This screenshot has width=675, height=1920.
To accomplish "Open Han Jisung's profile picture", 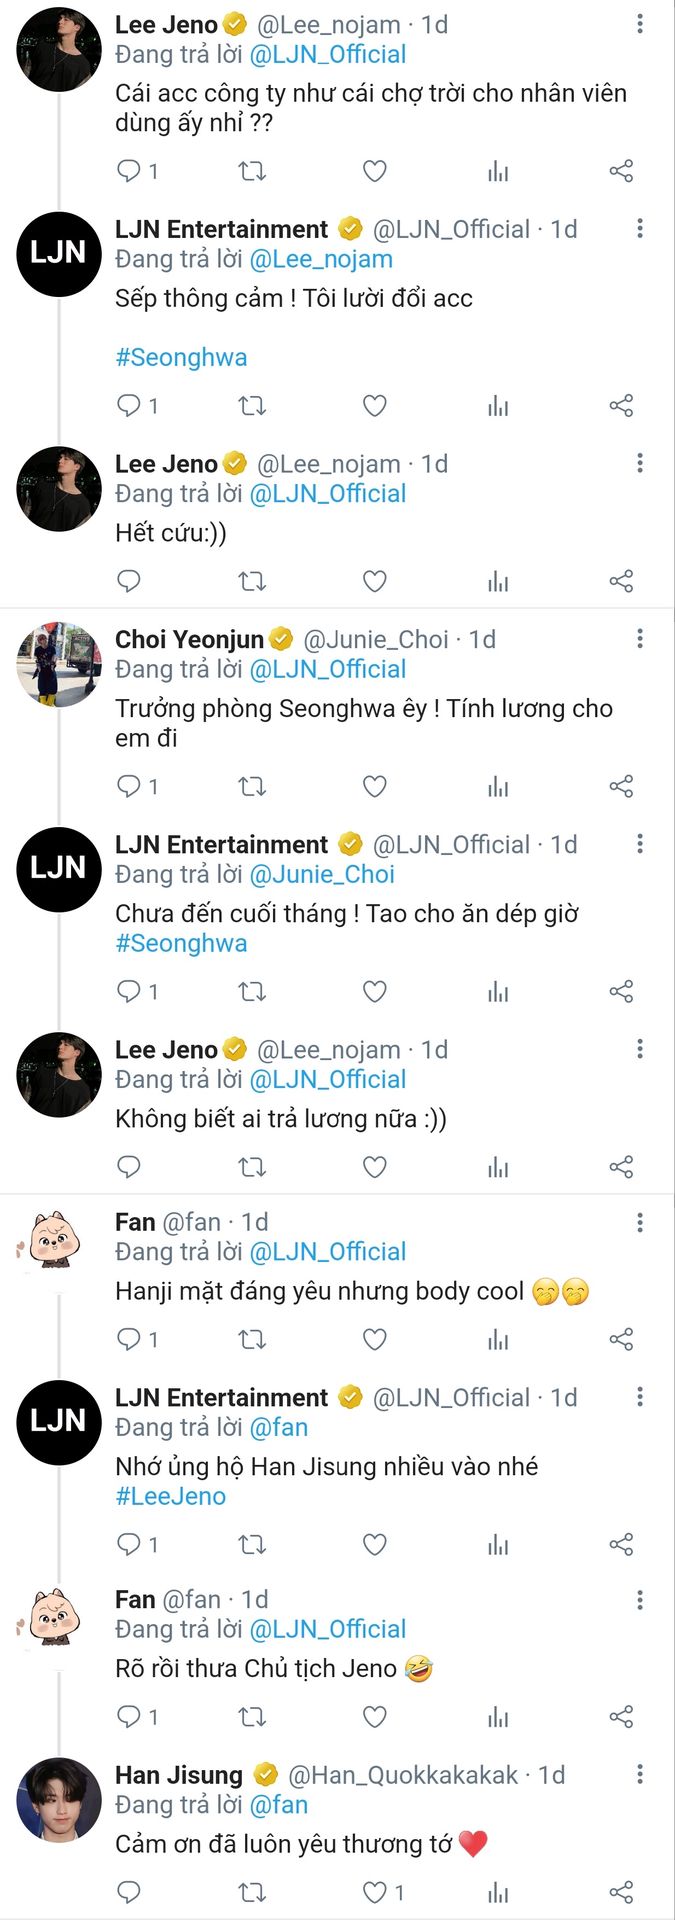I will click(x=59, y=1800).
